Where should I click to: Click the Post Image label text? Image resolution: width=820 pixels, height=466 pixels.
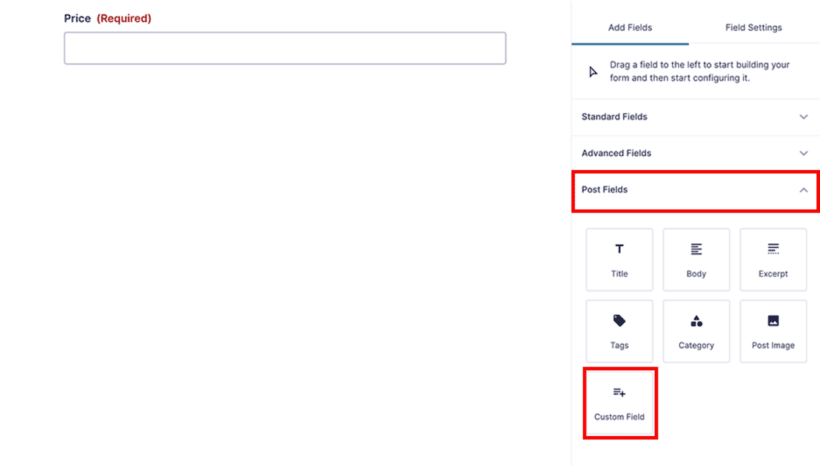(773, 346)
